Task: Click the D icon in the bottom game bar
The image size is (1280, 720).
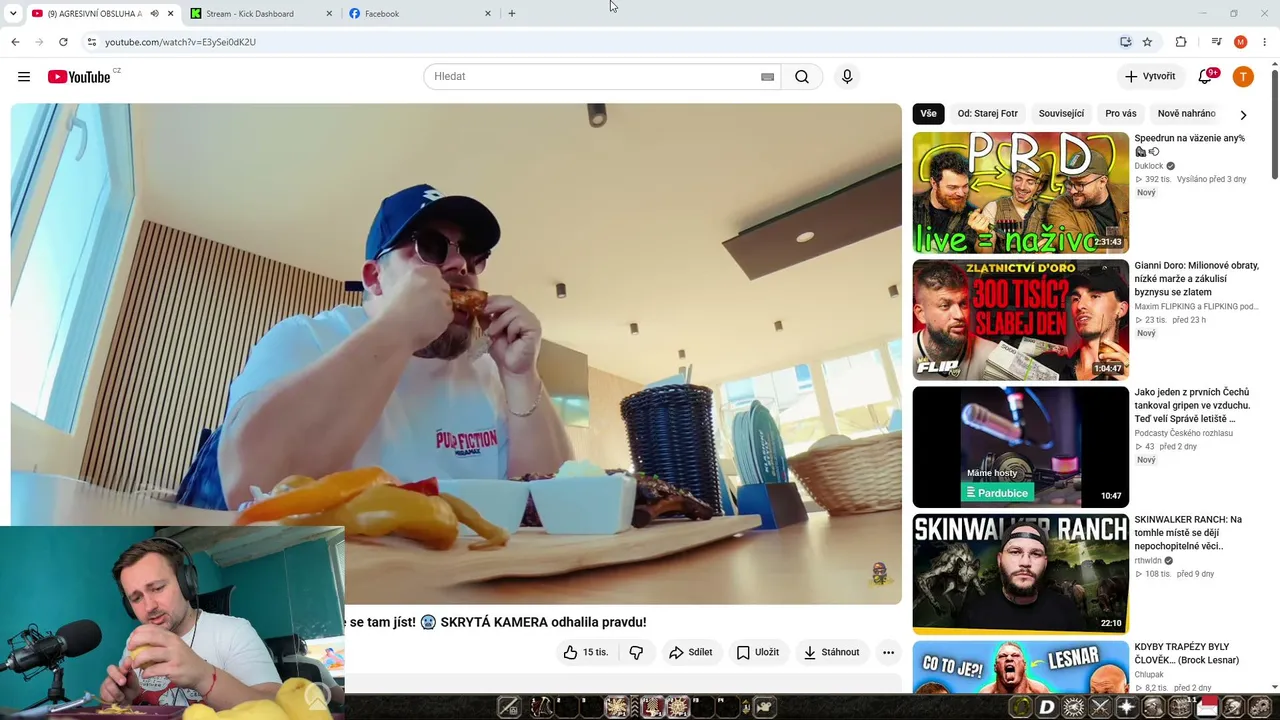Action: pos(1047,708)
